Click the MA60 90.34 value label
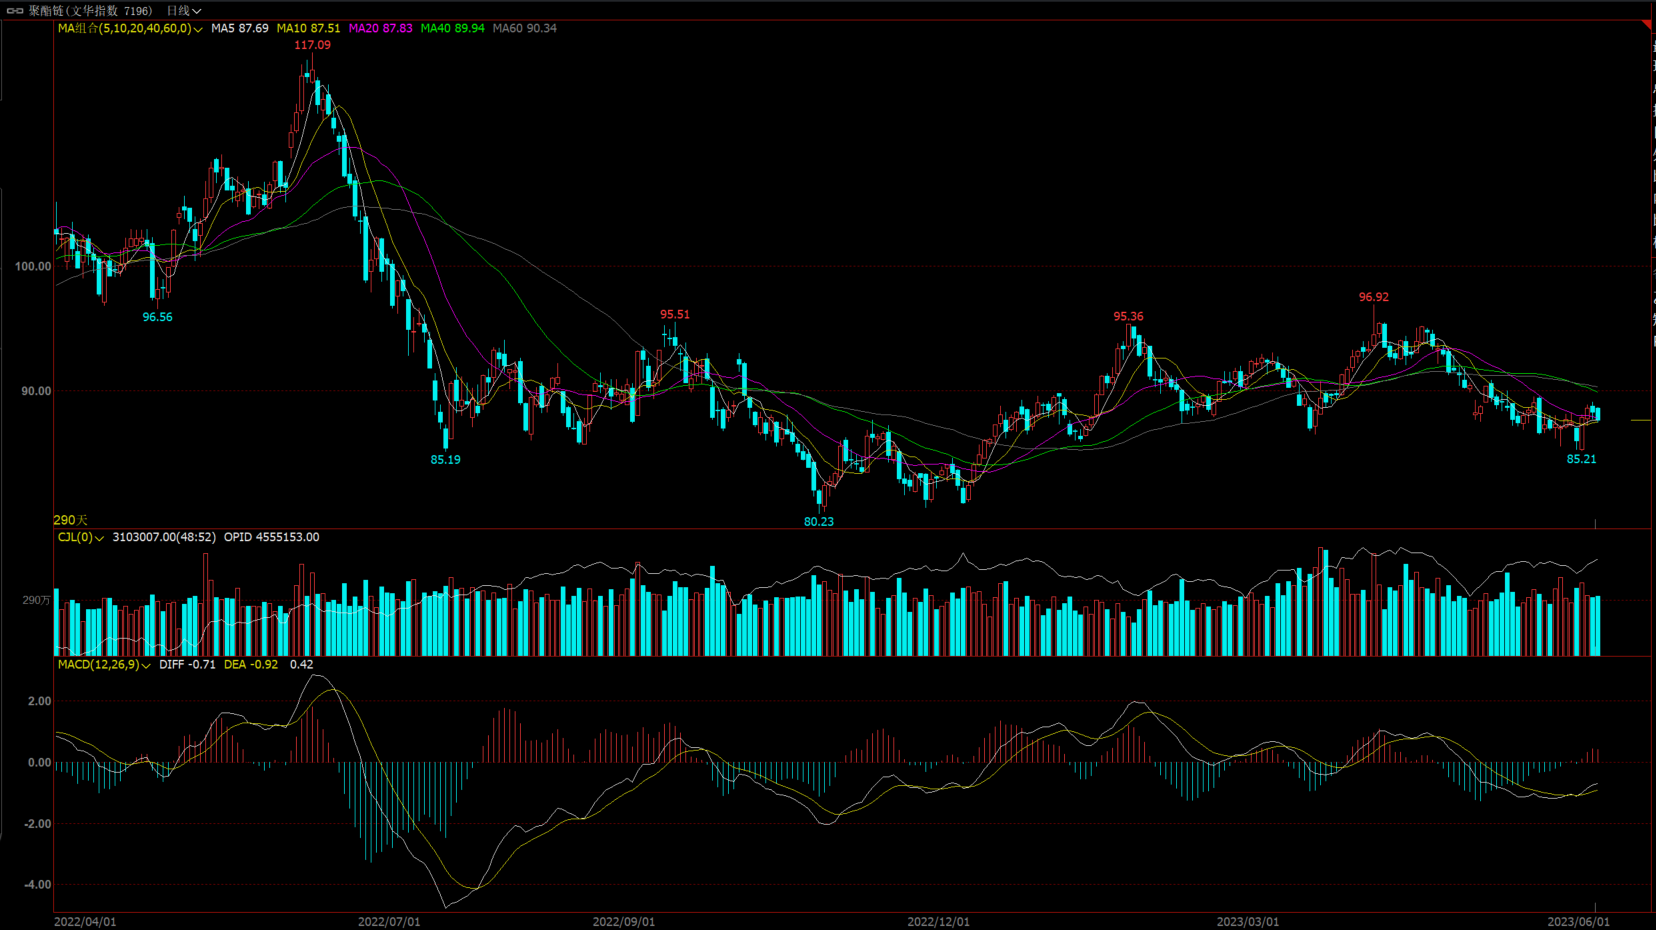This screenshot has width=1656, height=930. [525, 28]
